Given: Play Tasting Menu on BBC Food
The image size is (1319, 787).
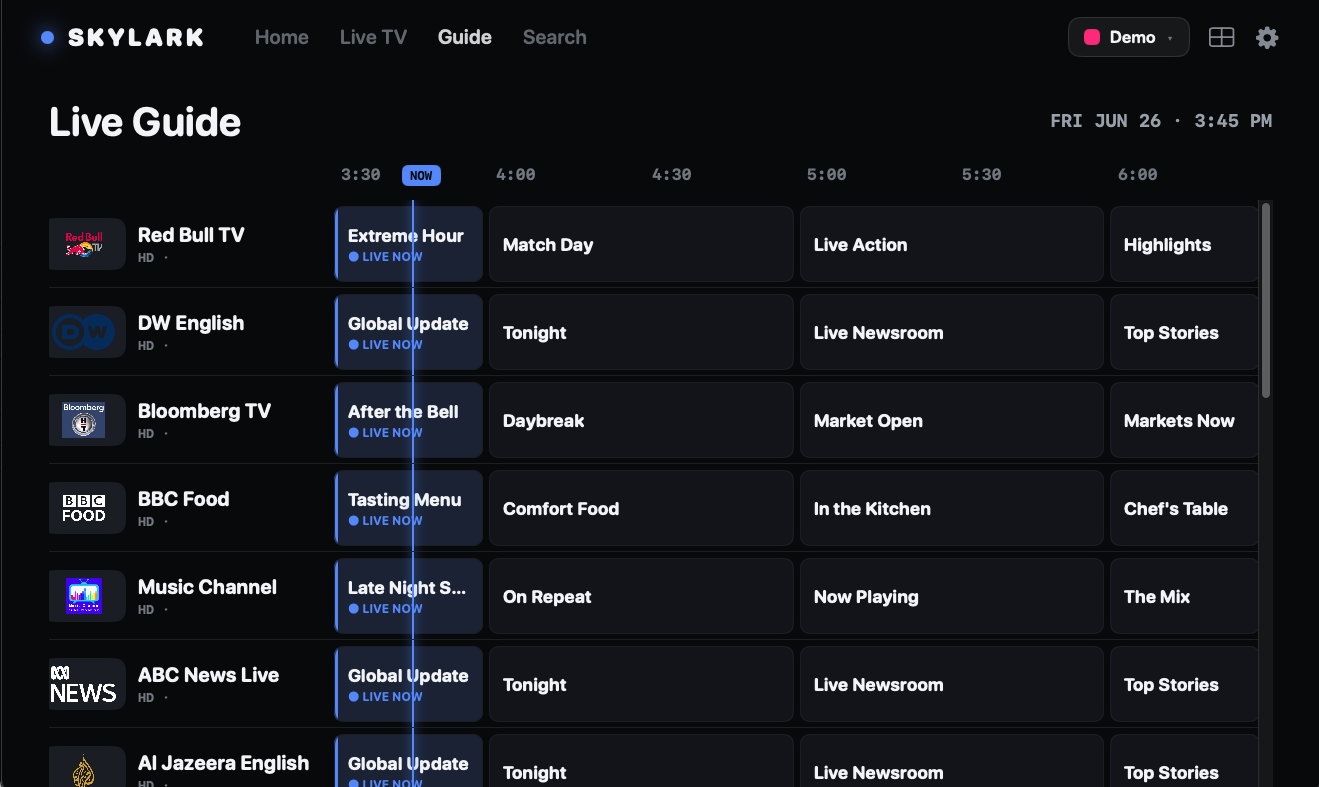Looking at the screenshot, I should (409, 508).
